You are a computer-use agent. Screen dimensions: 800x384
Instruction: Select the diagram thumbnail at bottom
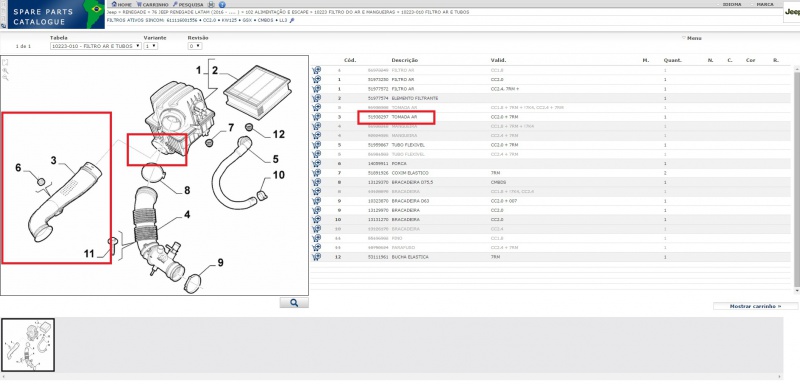(28, 345)
